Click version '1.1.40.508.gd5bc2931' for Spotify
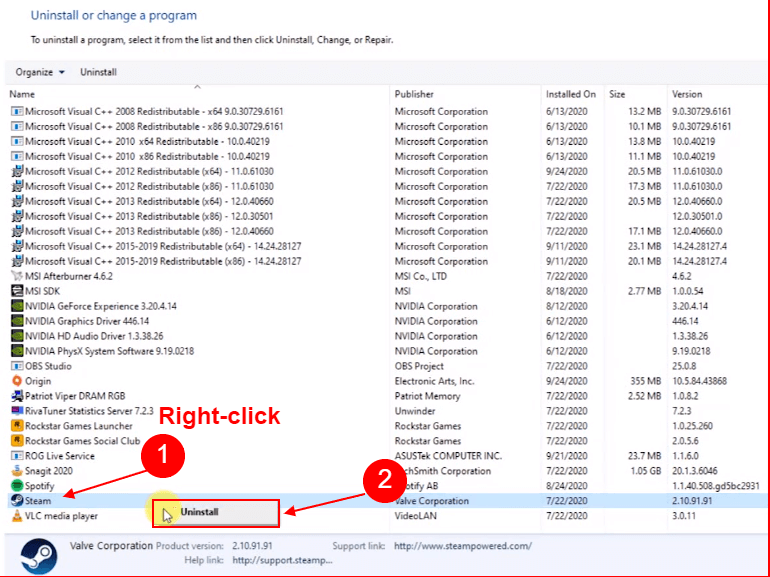This screenshot has height=577, width=770. click(x=715, y=486)
